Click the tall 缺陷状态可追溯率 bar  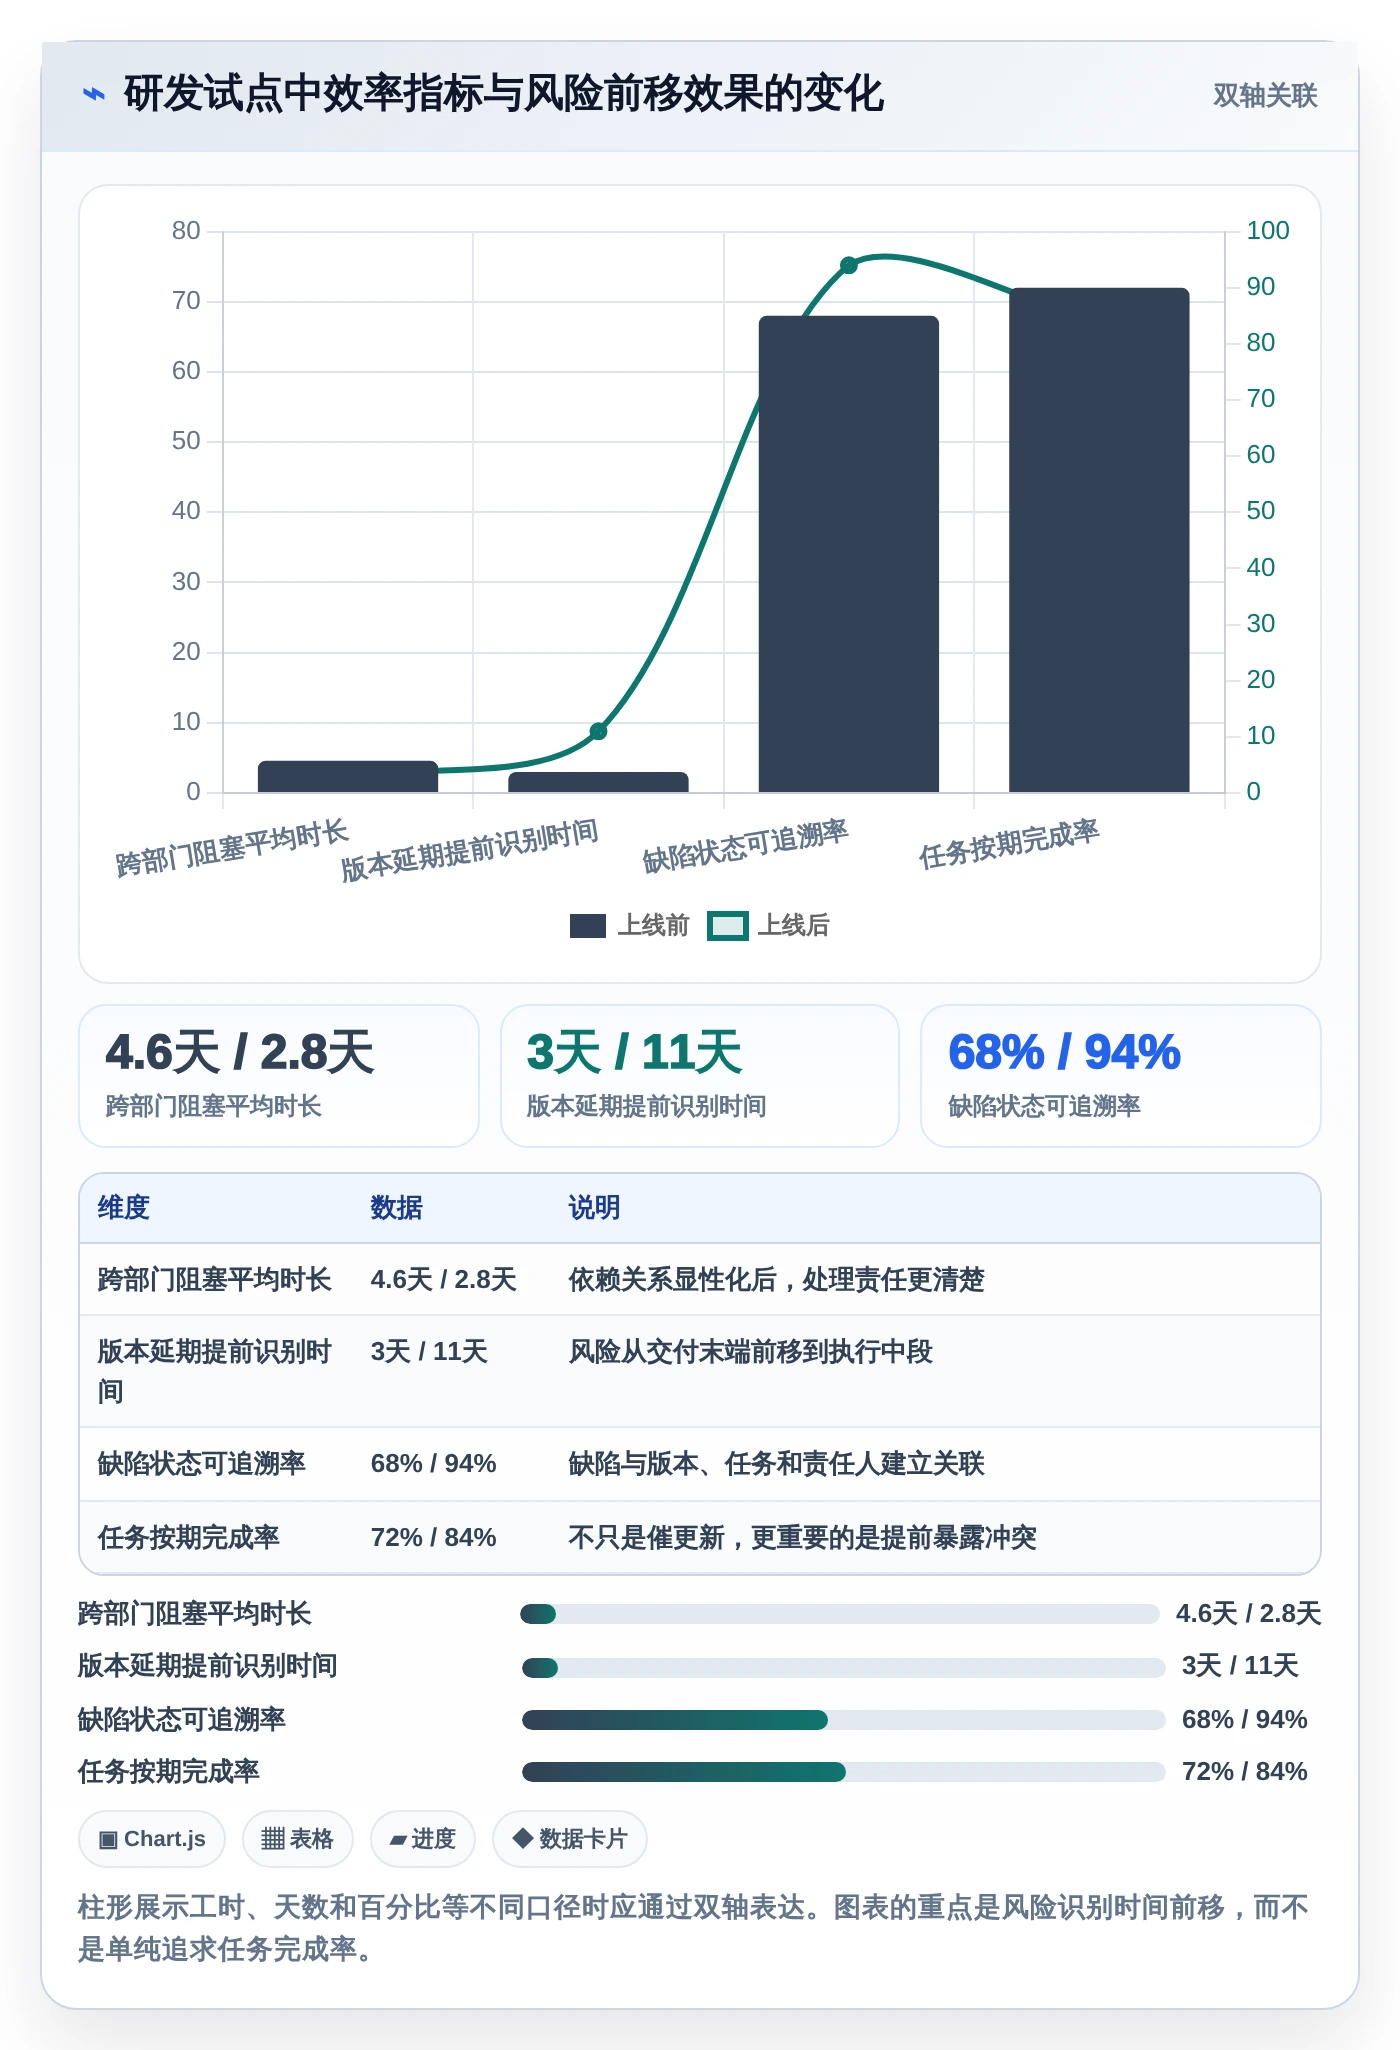pos(849,554)
